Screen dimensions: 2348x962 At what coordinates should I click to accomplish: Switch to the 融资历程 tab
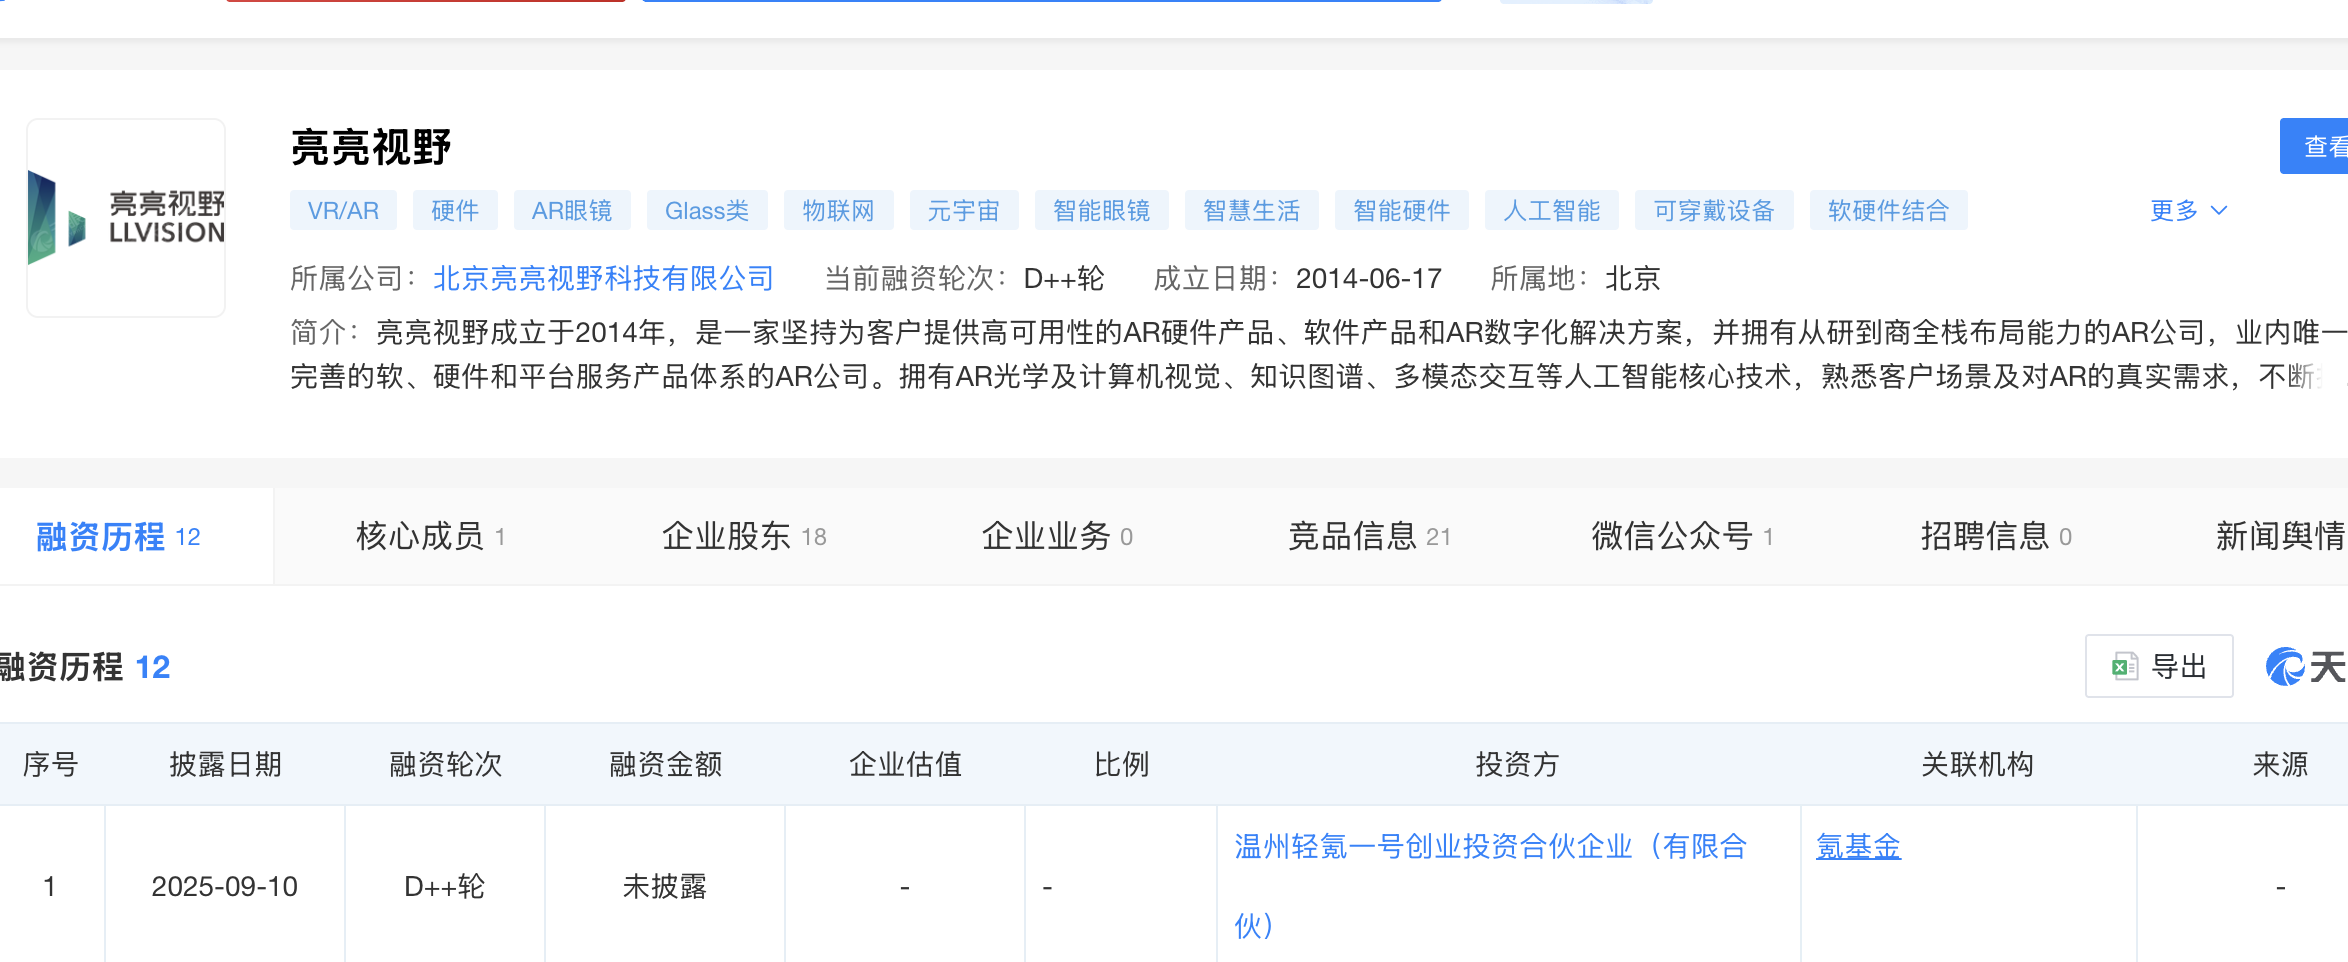coord(119,537)
